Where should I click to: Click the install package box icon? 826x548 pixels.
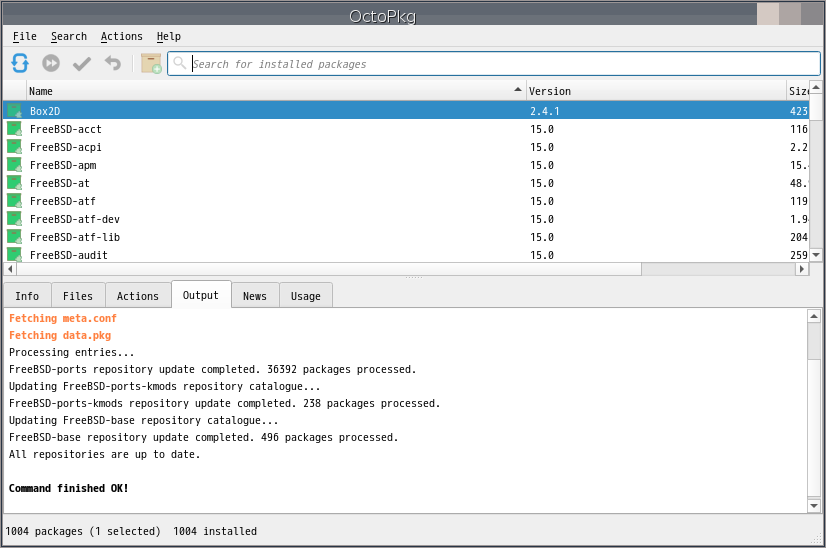[x=151, y=63]
